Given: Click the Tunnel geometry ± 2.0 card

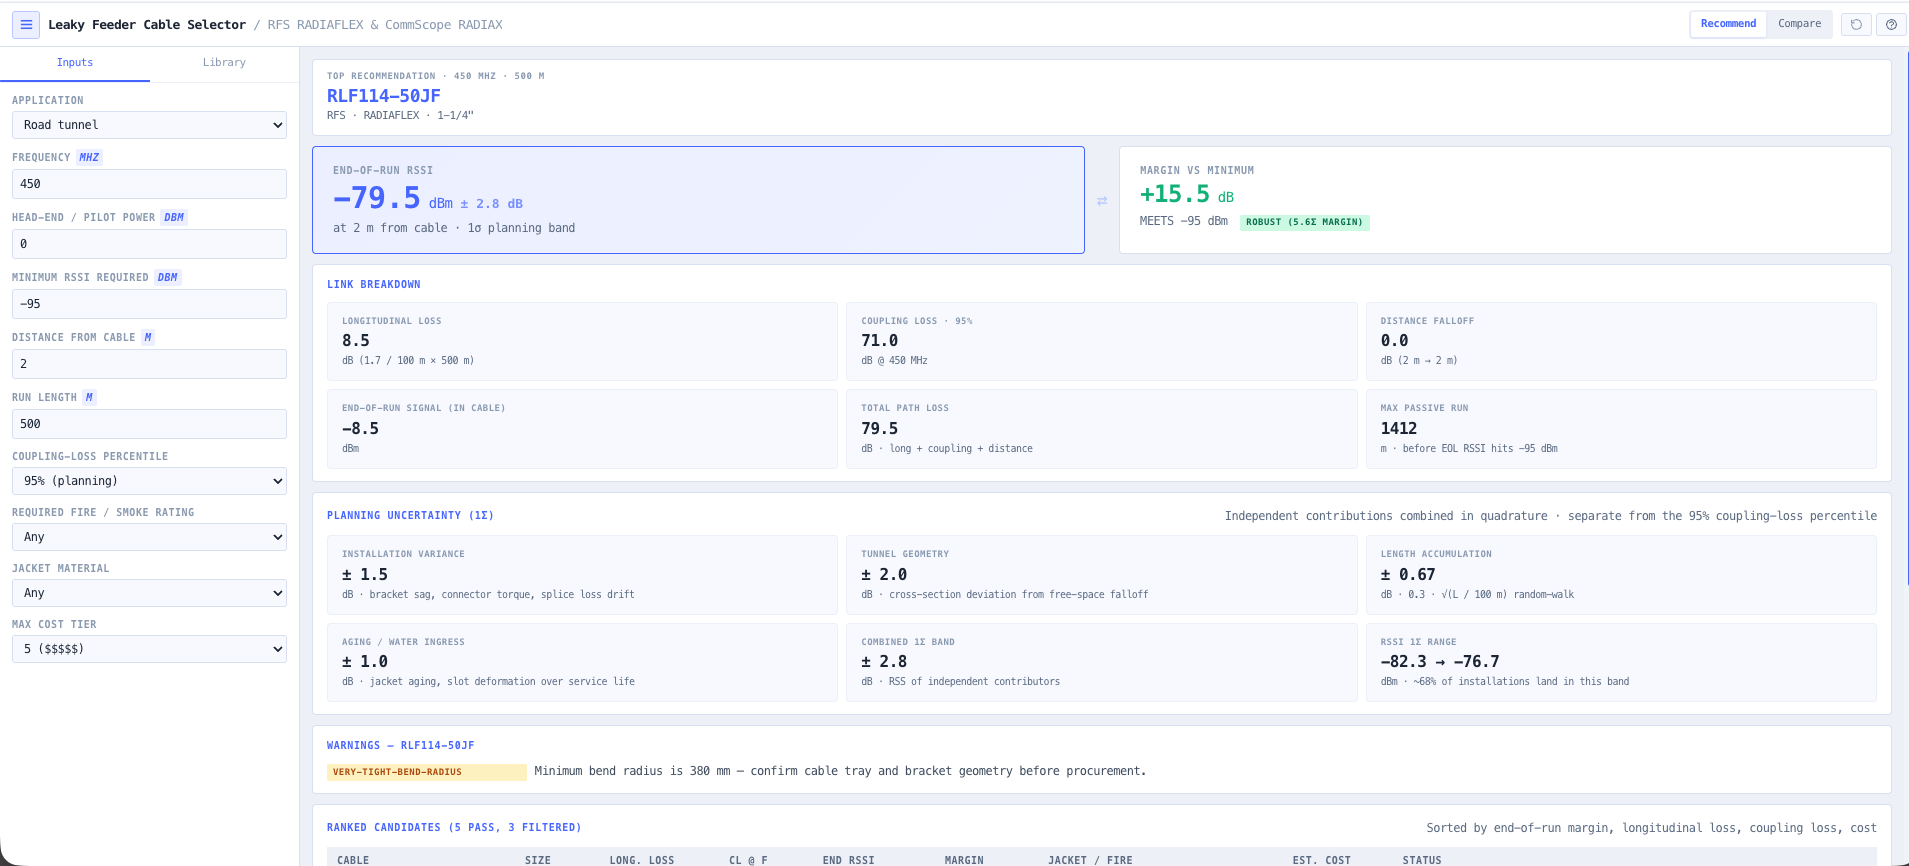Looking at the screenshot, I should click(1101, 575).
